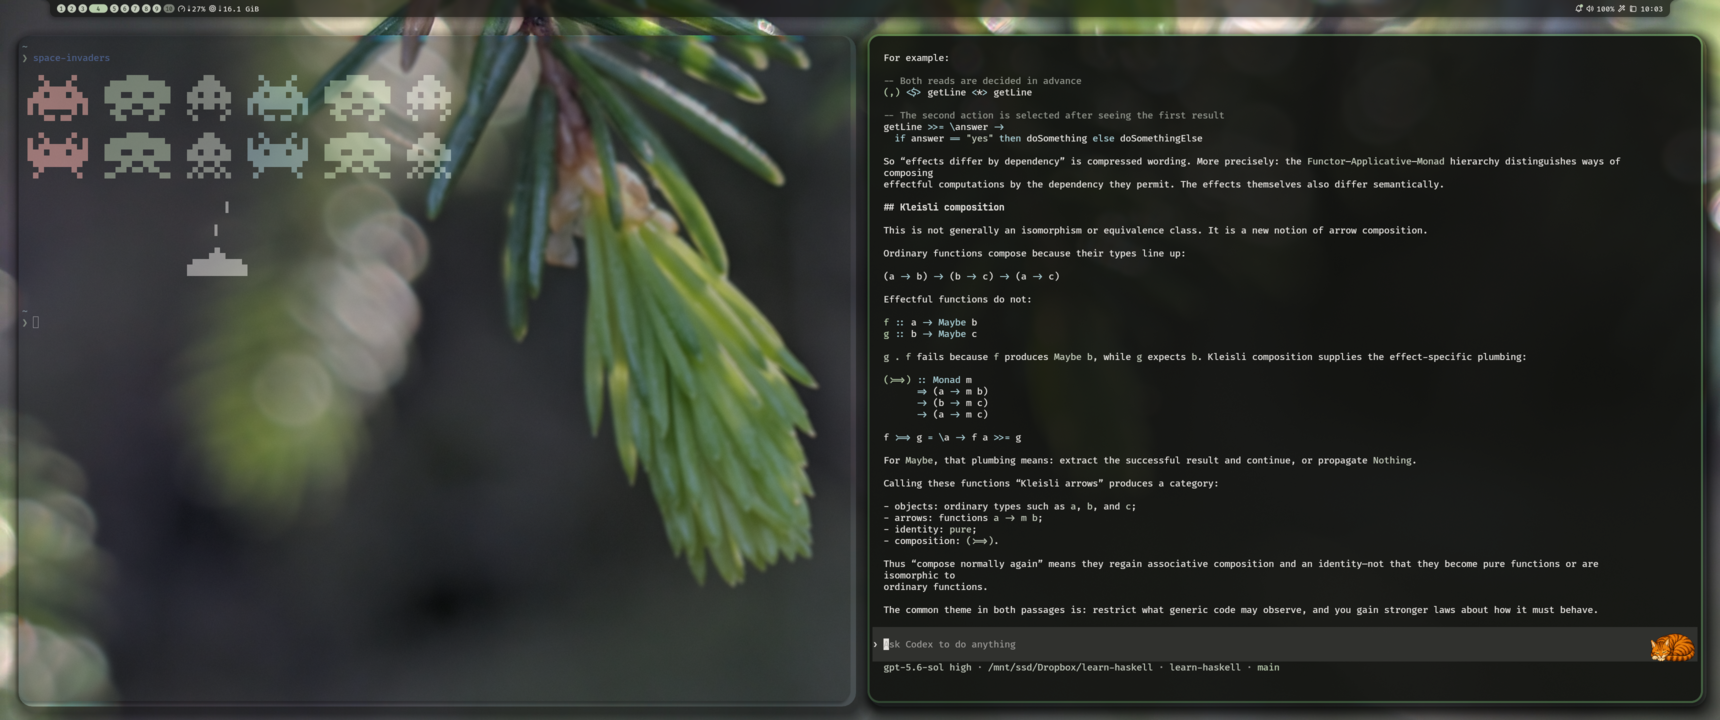Image resolution: width=1720 pixels, height=720 pixels.
Task: Click the 100% volume level text
Action: [x=1605, y=8]
